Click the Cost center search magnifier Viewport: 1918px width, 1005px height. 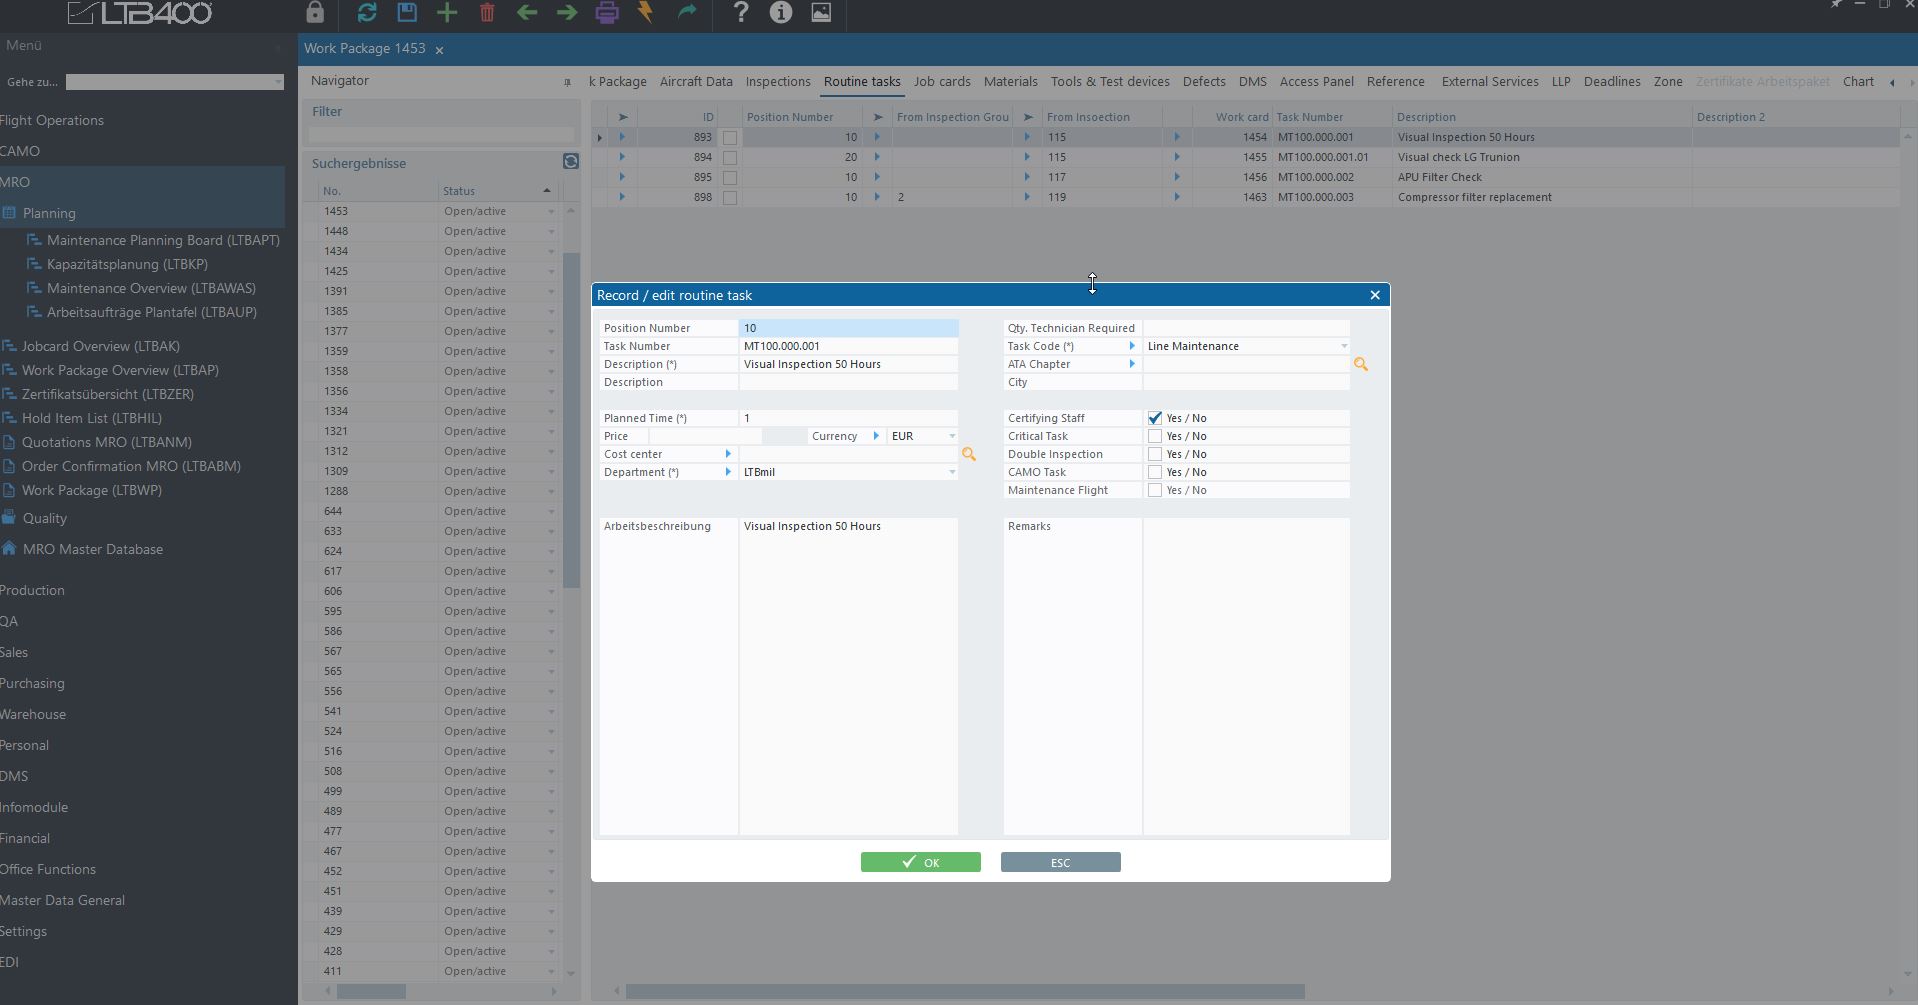(x=968, y=455)
